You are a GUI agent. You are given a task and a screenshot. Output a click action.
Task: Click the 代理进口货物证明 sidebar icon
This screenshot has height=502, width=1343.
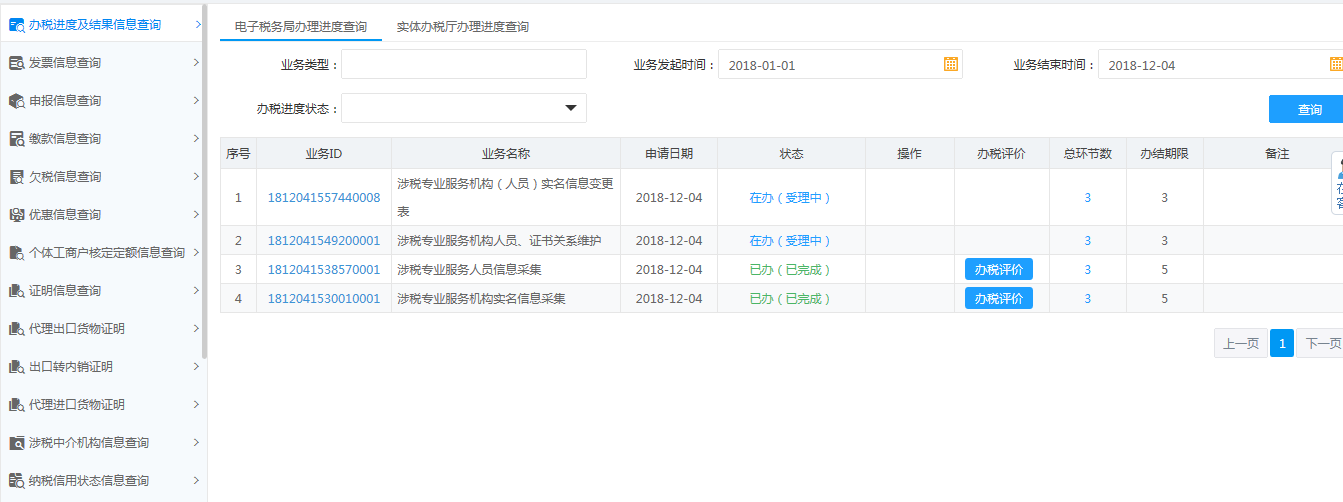point(16,405)
